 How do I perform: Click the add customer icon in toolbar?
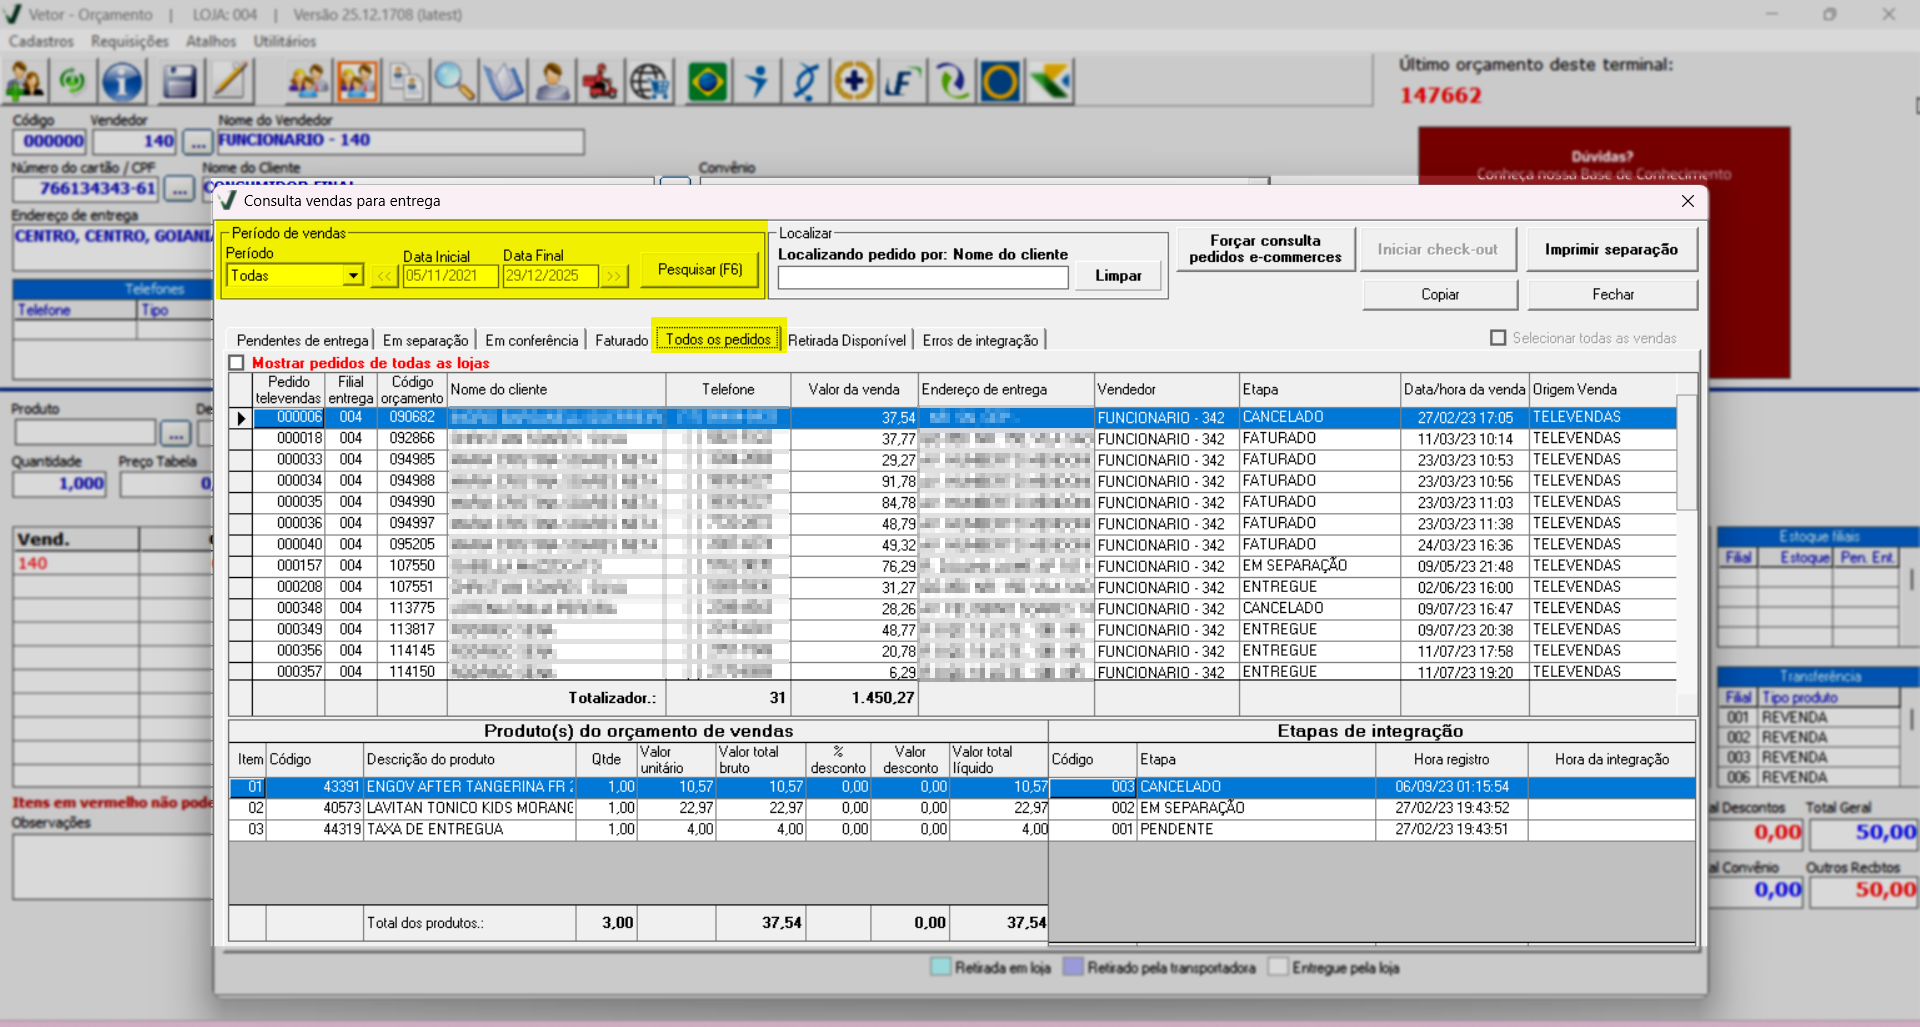pos(25,82)
